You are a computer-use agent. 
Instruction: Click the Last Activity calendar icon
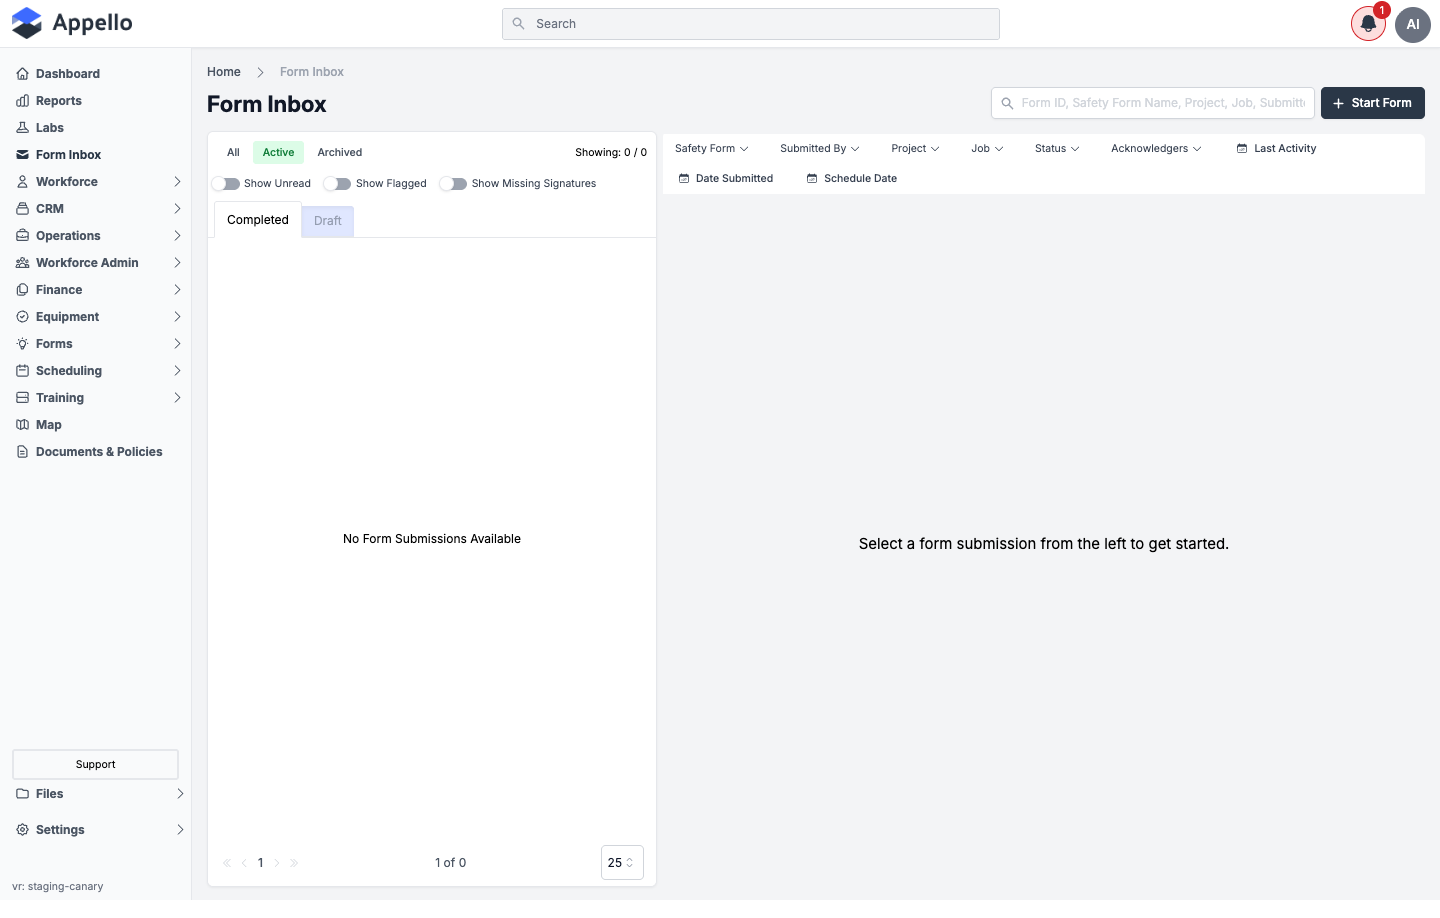point(1242,149)
